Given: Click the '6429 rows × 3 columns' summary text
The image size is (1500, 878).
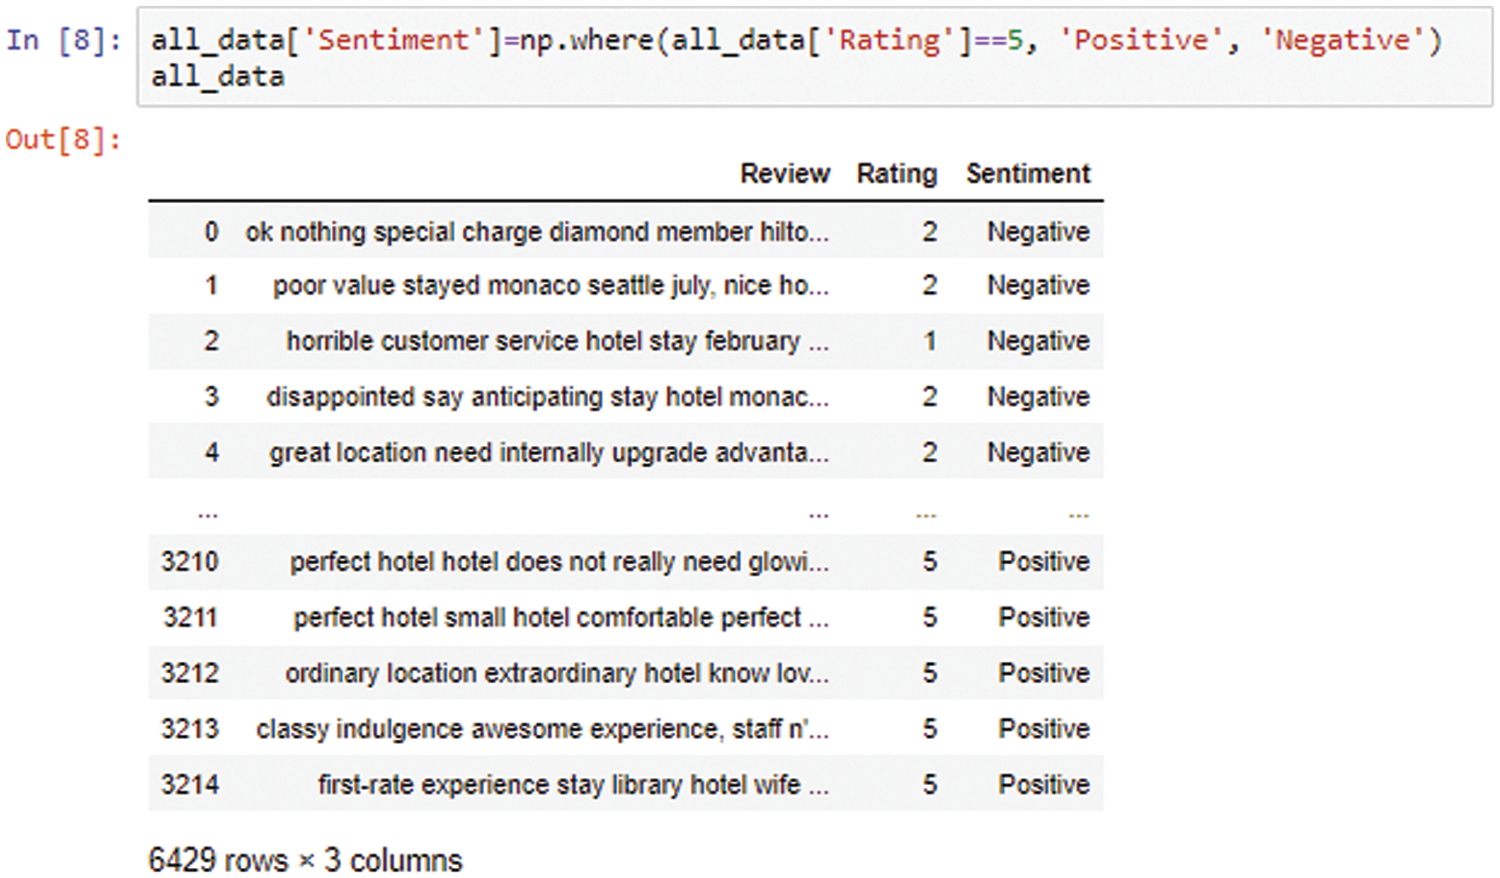Looking at the screenshot, I should [305, 858].
